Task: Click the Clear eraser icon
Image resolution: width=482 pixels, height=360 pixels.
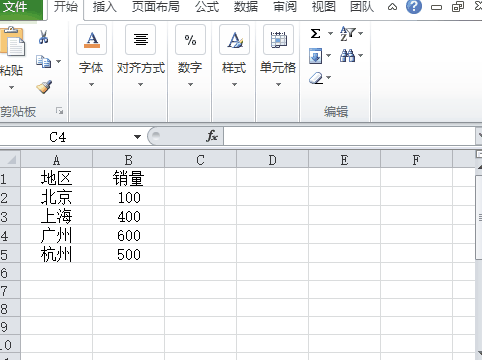Action: (x=316, y=78)
